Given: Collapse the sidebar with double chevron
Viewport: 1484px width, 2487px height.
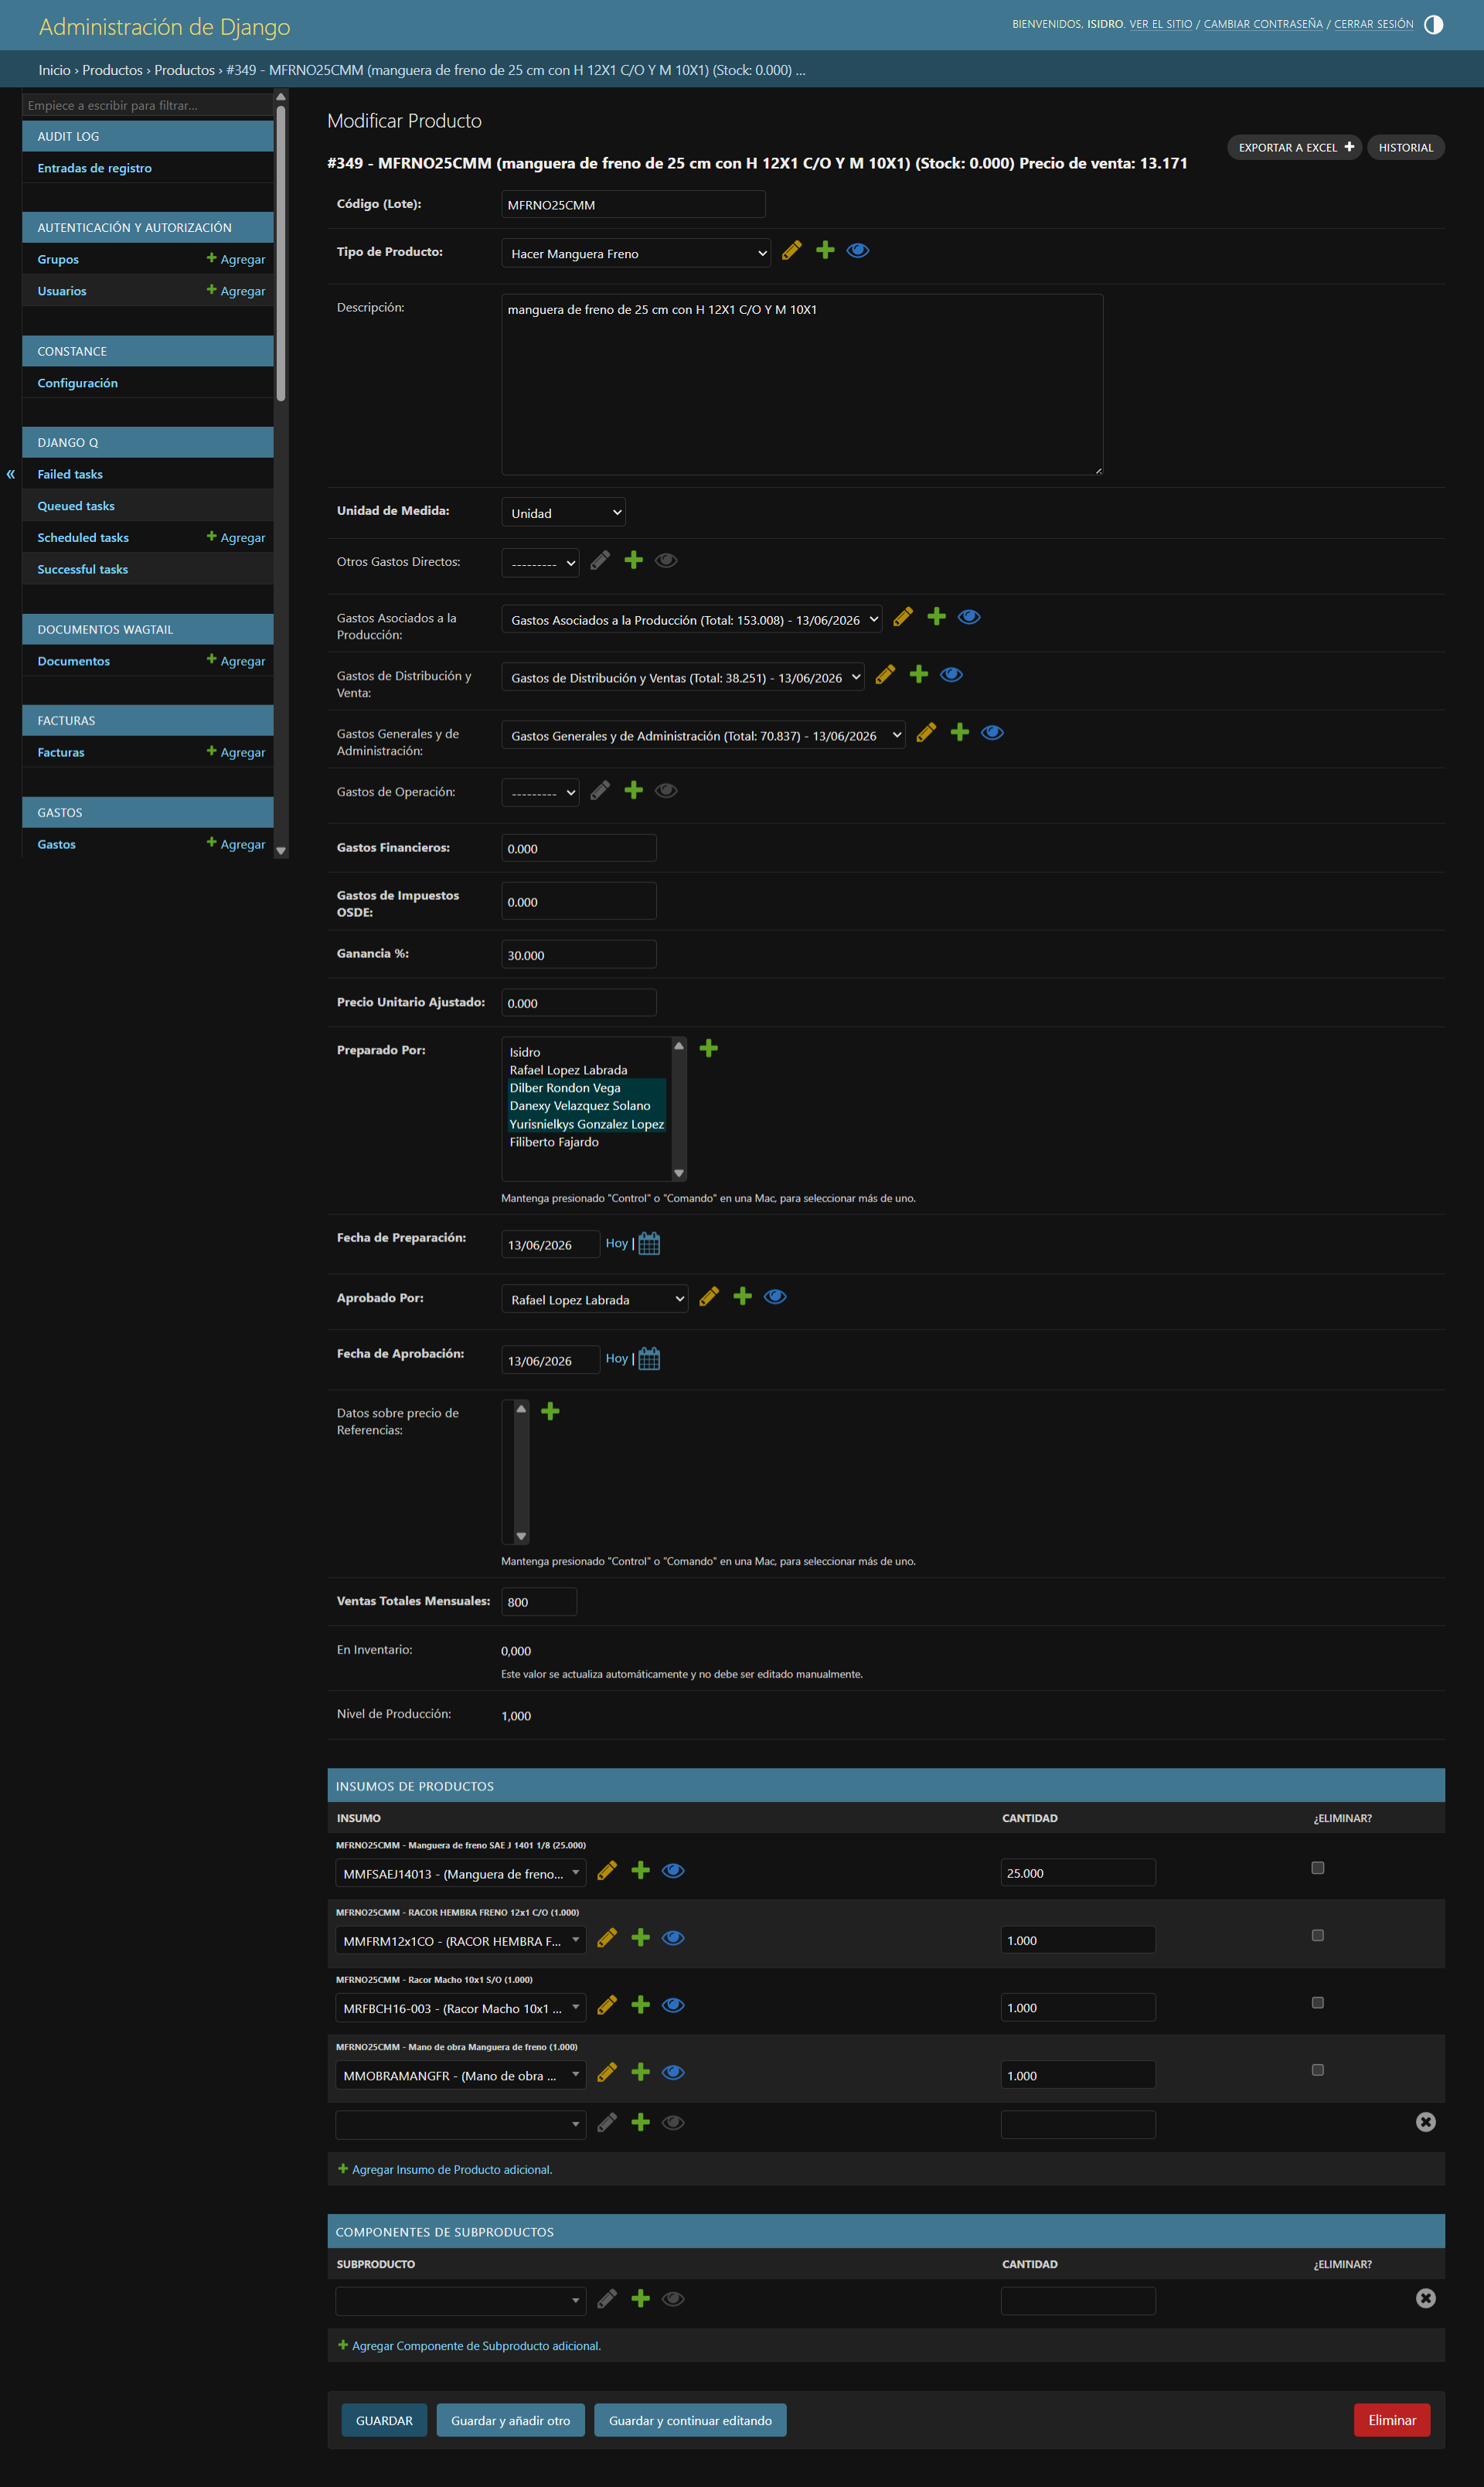Looking at the screenshot, I should (x=11, y=474).
